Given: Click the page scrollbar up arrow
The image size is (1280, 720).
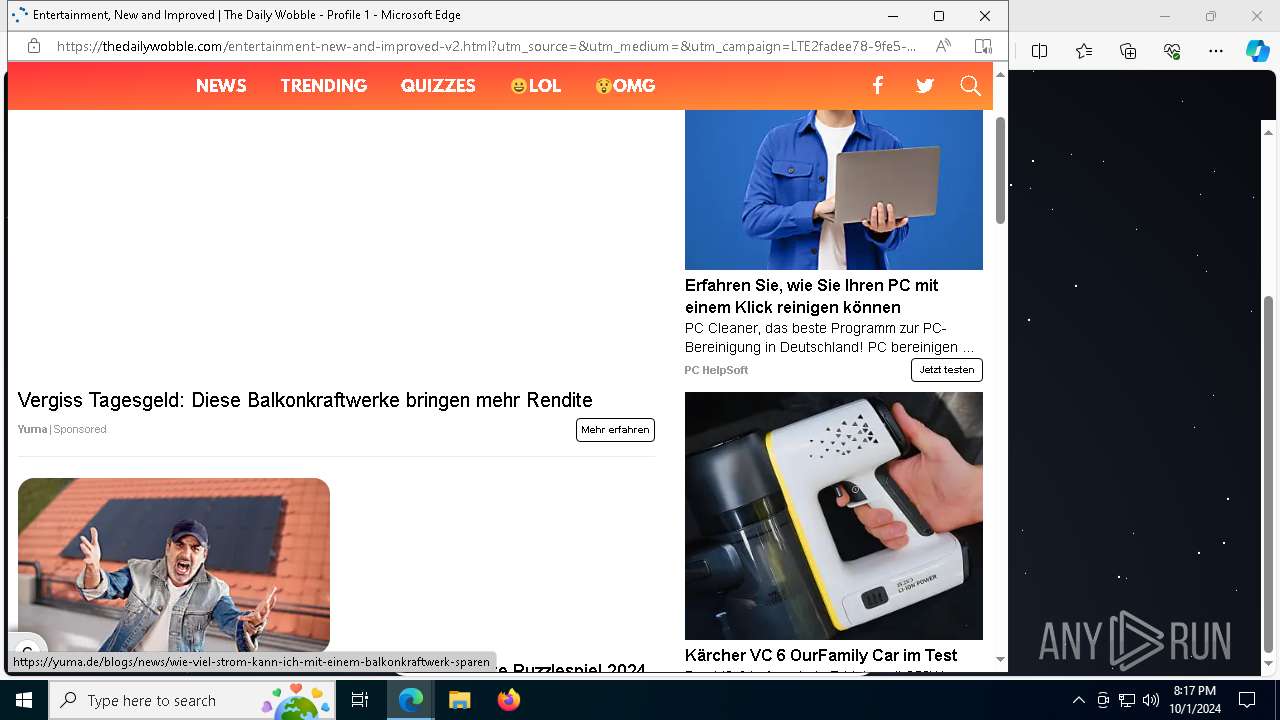Looking at the screenshot, I should pos(1000,75).
